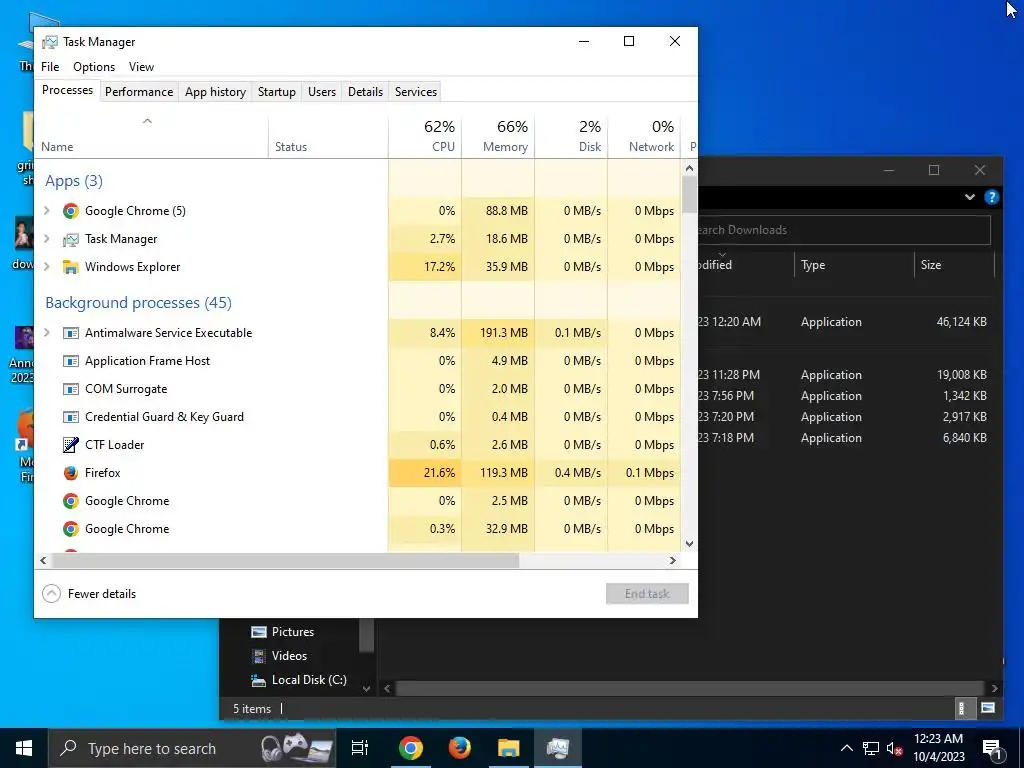Image resolution: width=1024 pixels, height=768 pixels.
Task: Open the Options menu
Action: pyautogui.click(x=94, y=67)
